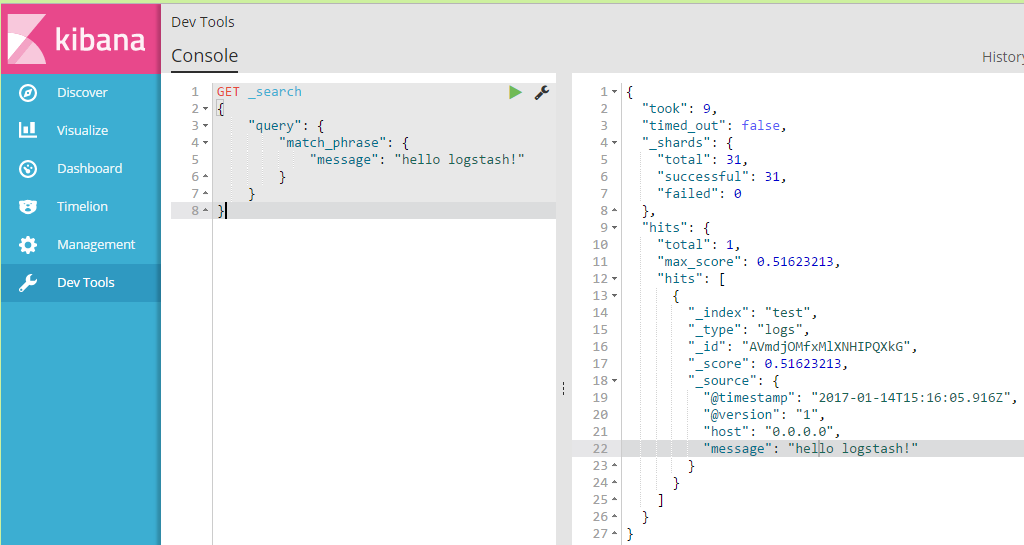Click GET method in request line
The image size is (1024, 545).
[228, 92]
